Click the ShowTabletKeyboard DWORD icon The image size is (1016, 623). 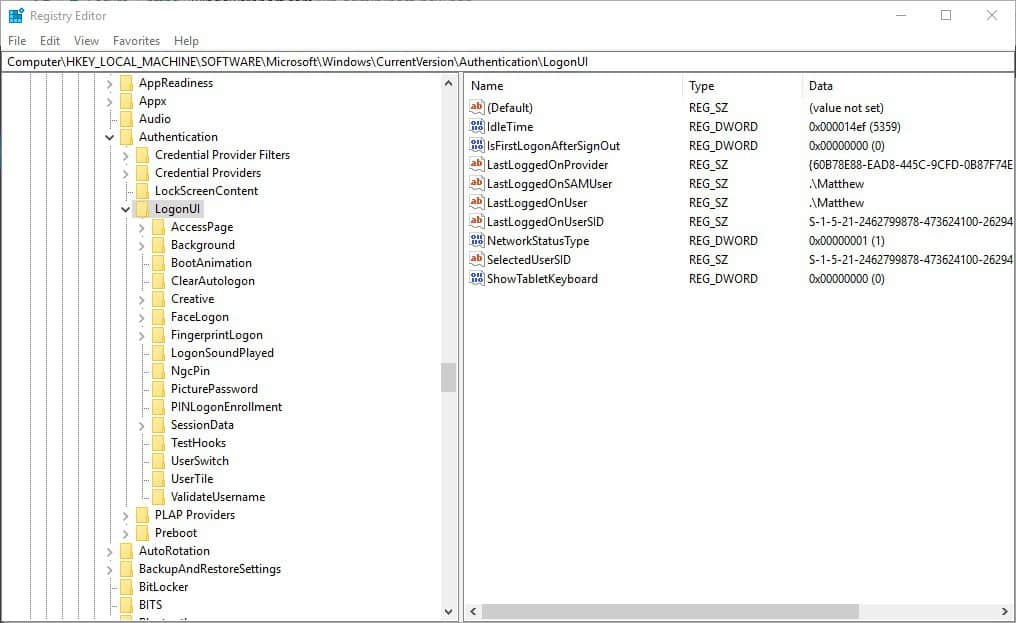(477, 278)
